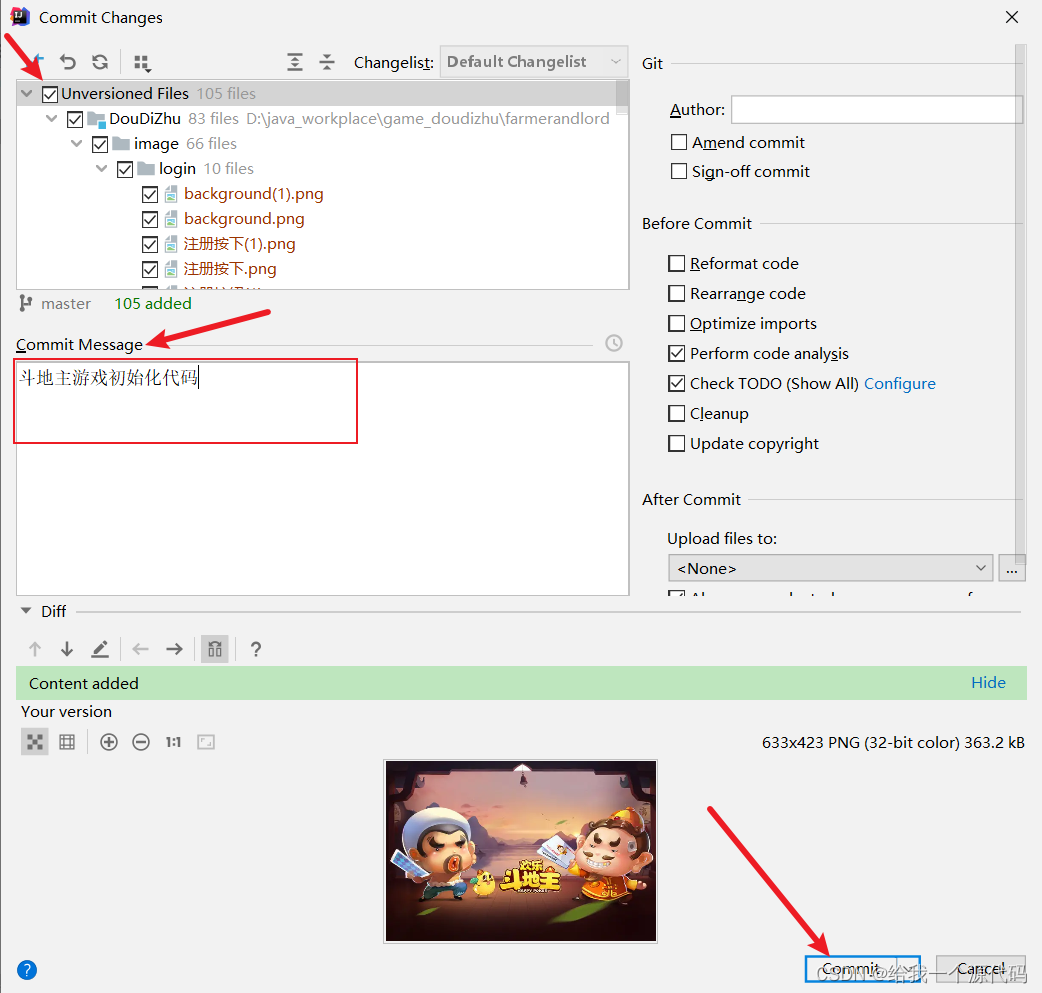Click the zoom out minus icon
The width and height of the screenshot is (1042, 993).
pos(141,742)
